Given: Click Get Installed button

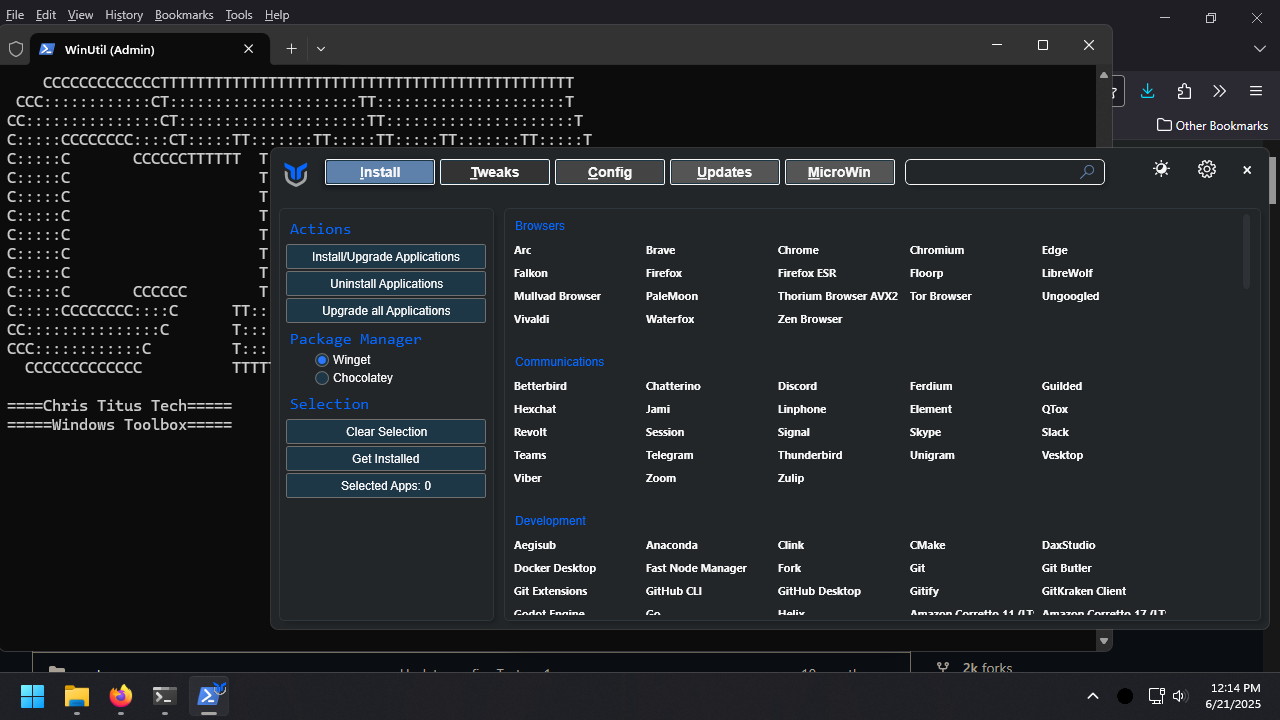Looking at the screenshot, I should [386, 459].
